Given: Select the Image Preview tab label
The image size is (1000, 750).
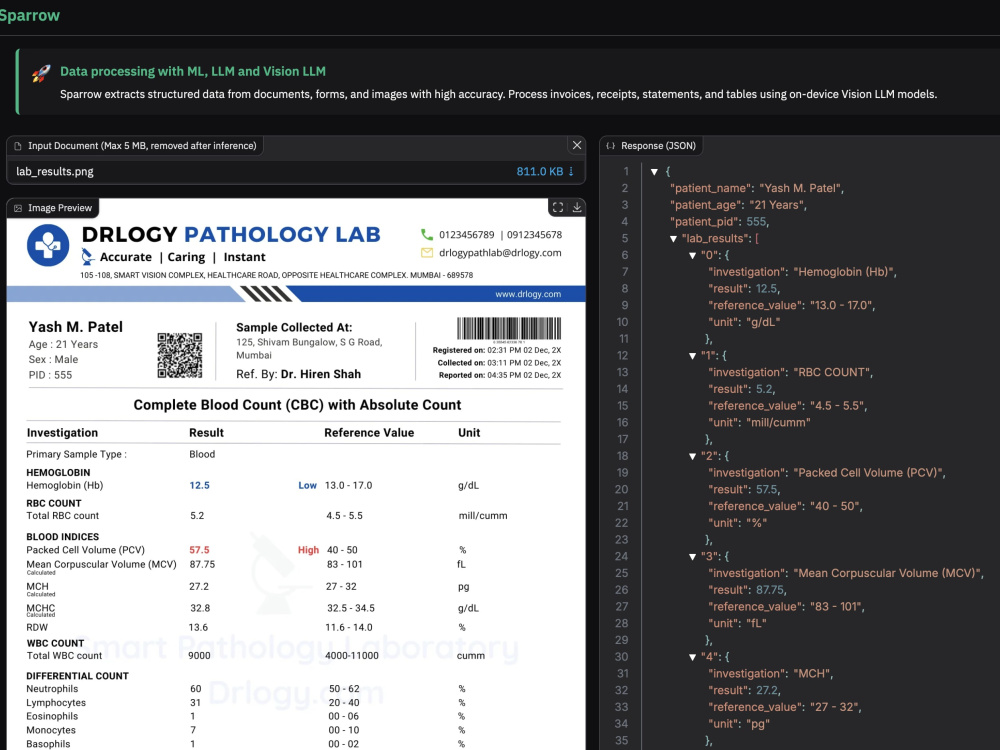Looking at the screenshot, I should click(x=60, y=208).
